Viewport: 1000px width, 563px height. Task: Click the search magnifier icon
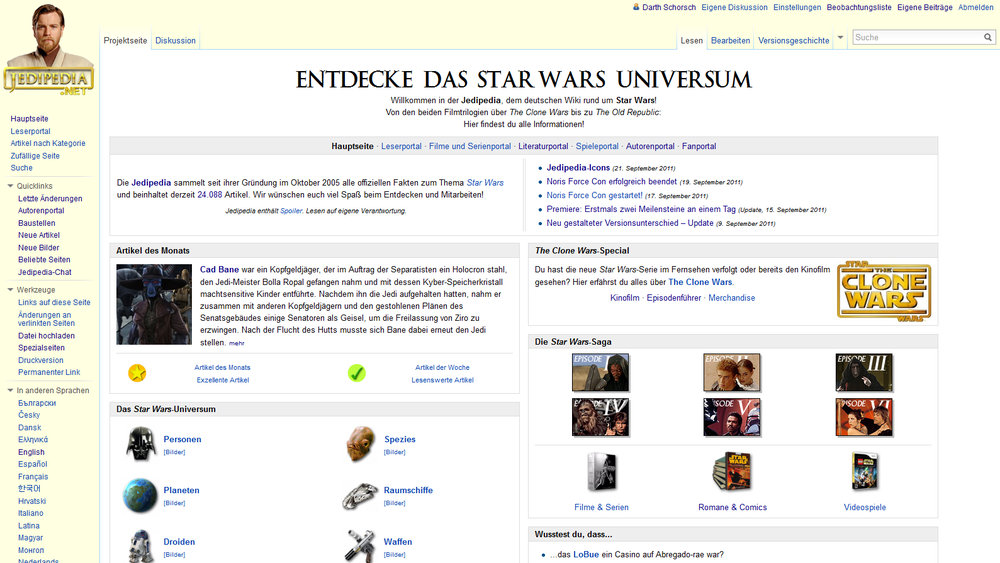(x=987, y=38)
